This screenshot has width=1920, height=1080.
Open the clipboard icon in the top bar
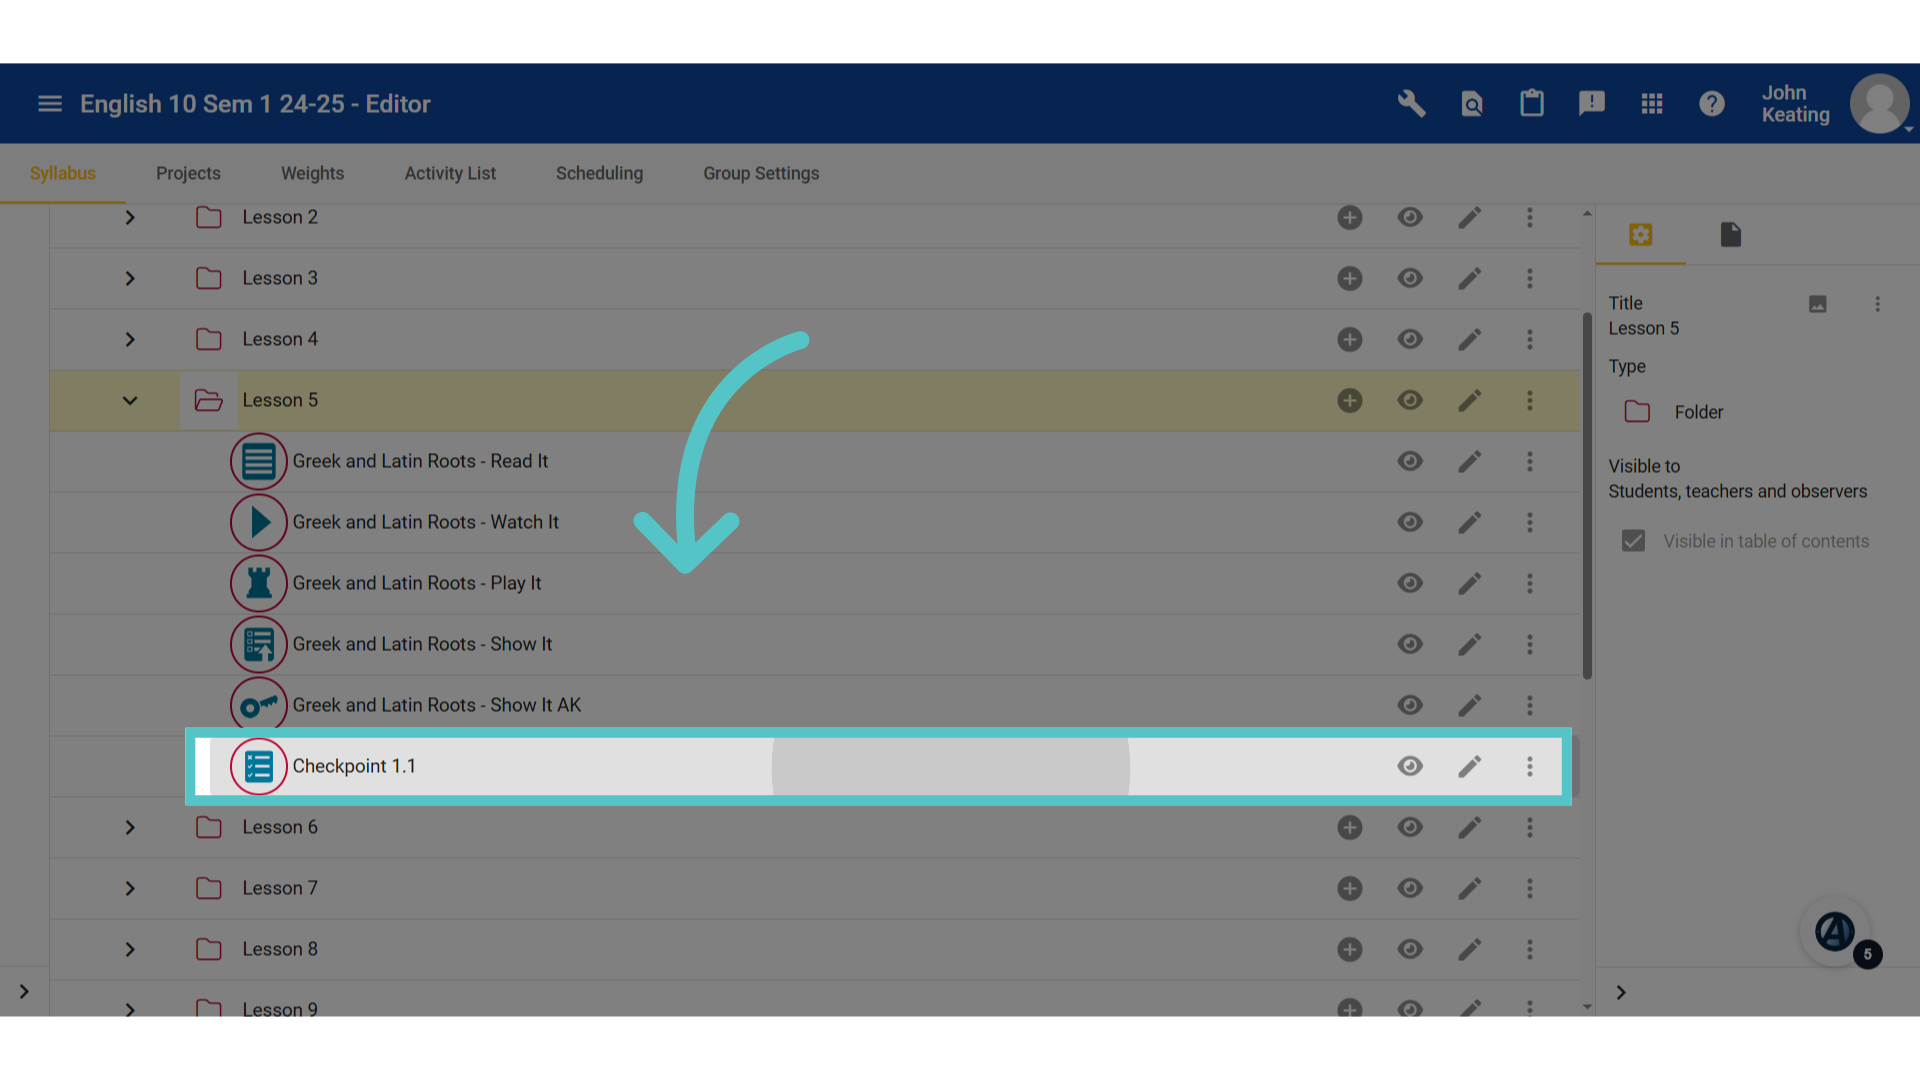(1532, 103)
